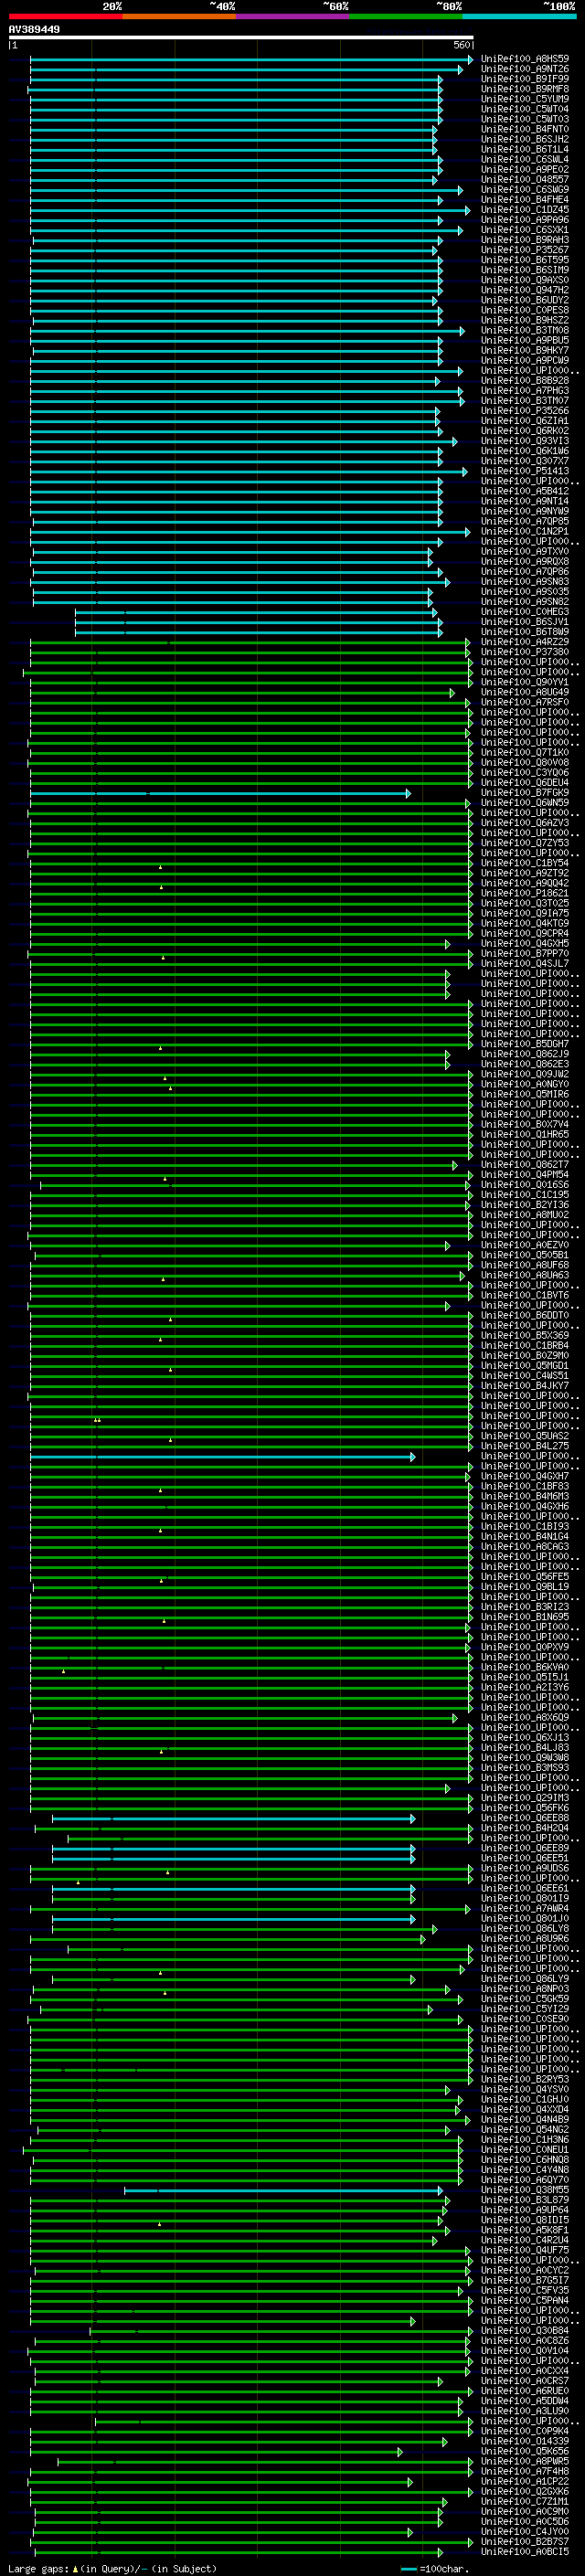
Task: Select label UniRef100_O48557
Action: [525, 179]
